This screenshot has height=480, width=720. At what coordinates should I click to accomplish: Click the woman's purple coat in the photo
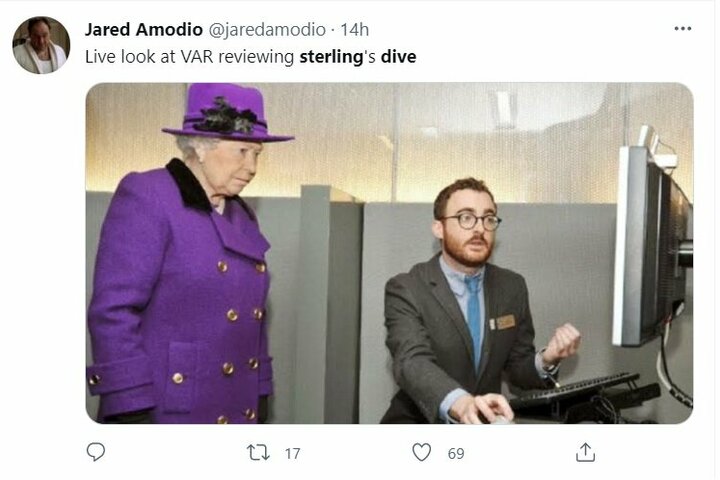(179, 294)
